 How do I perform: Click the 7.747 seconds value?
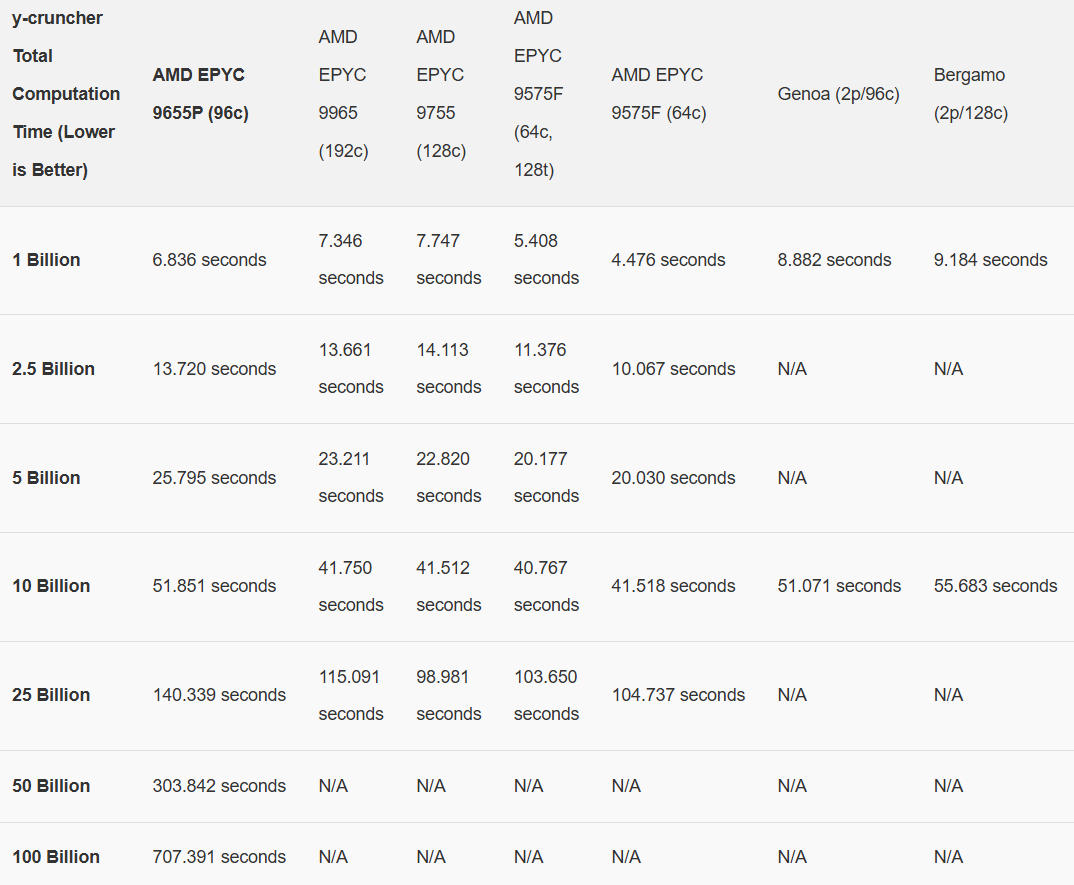(x=449, y=260)
